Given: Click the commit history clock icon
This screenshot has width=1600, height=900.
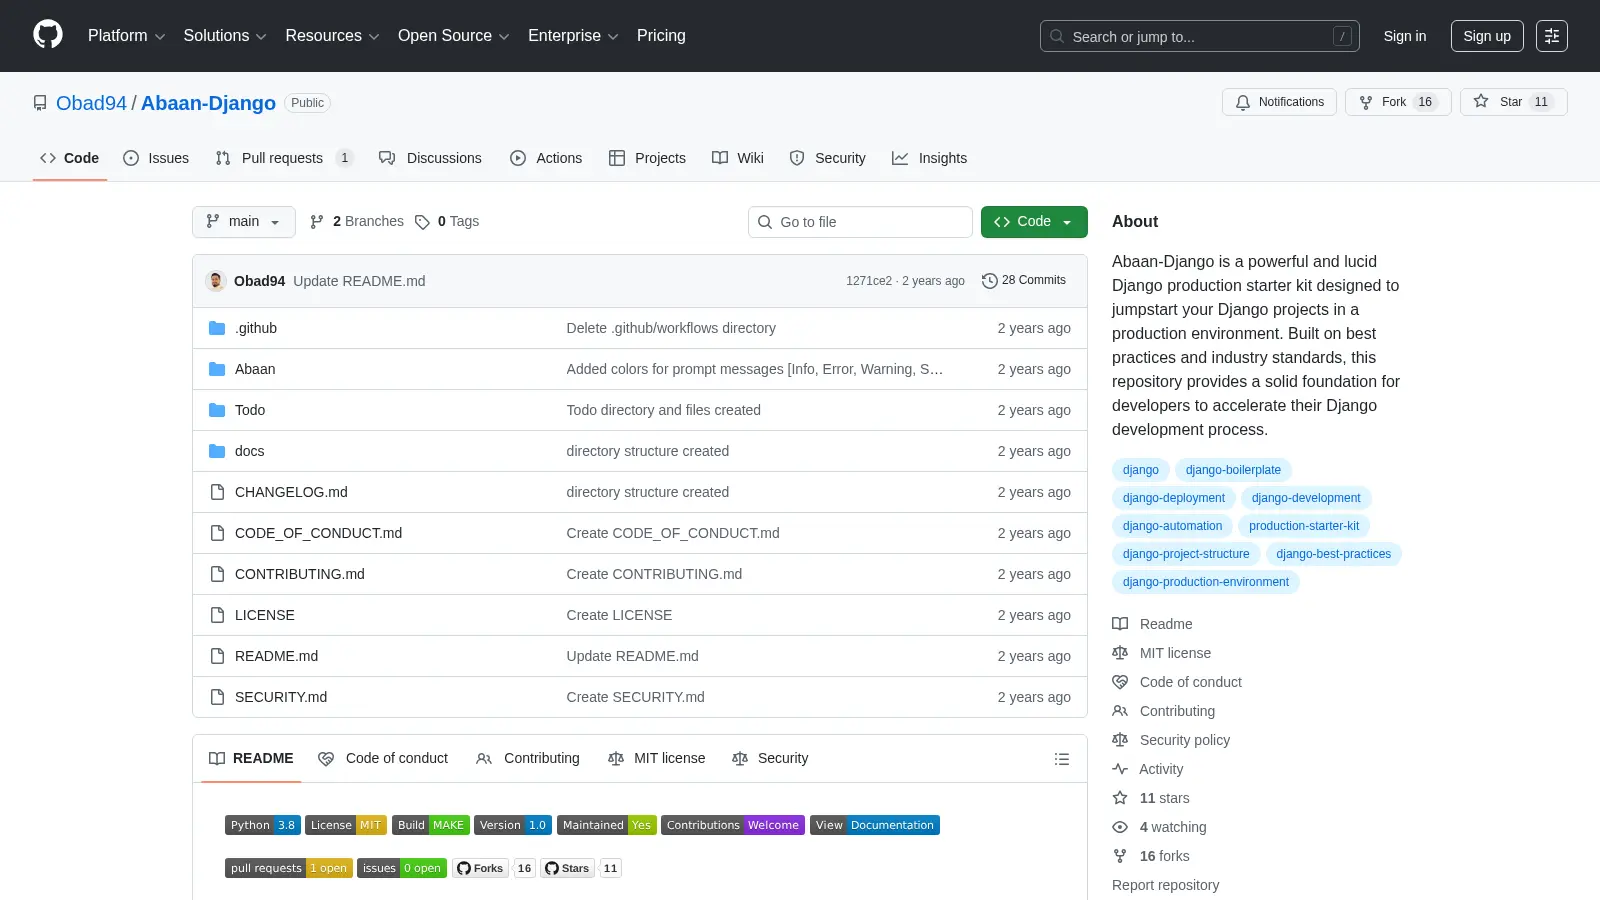Looking at the screenshot, I should 990,281.
